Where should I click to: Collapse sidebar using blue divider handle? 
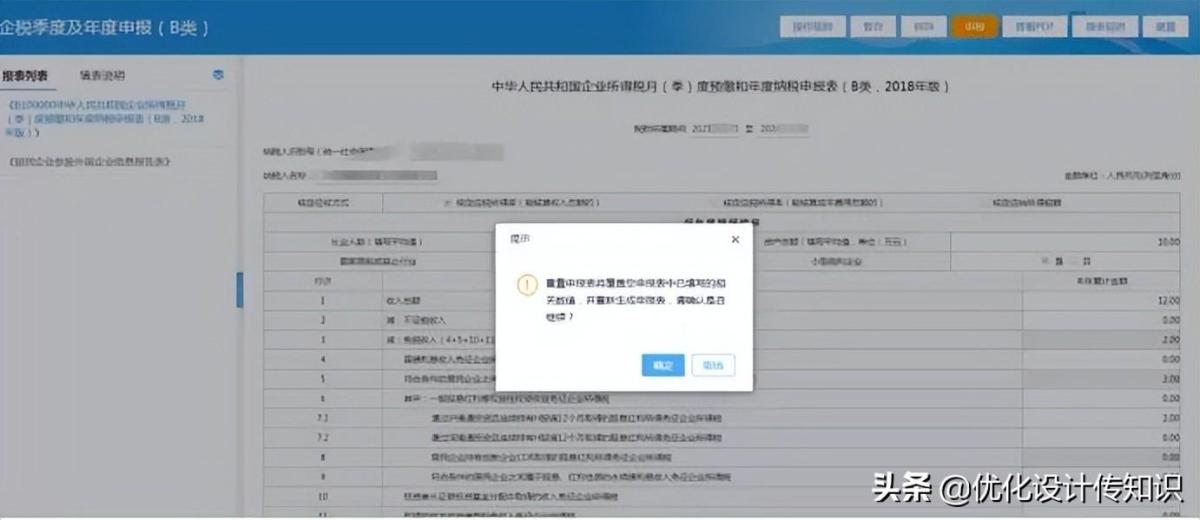click(x=239, y=290)
